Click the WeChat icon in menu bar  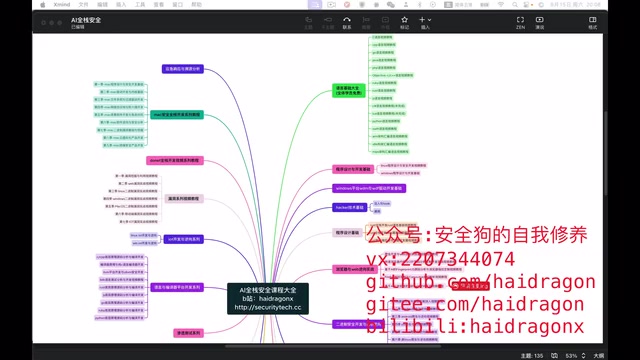[391, 4]
